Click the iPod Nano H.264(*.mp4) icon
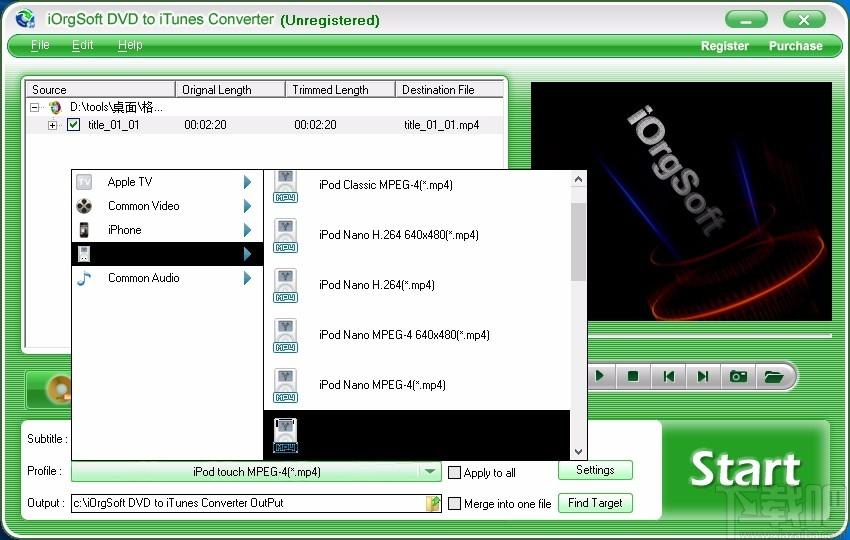This screenshot has width=850, height=540. [x=285, y=286]
